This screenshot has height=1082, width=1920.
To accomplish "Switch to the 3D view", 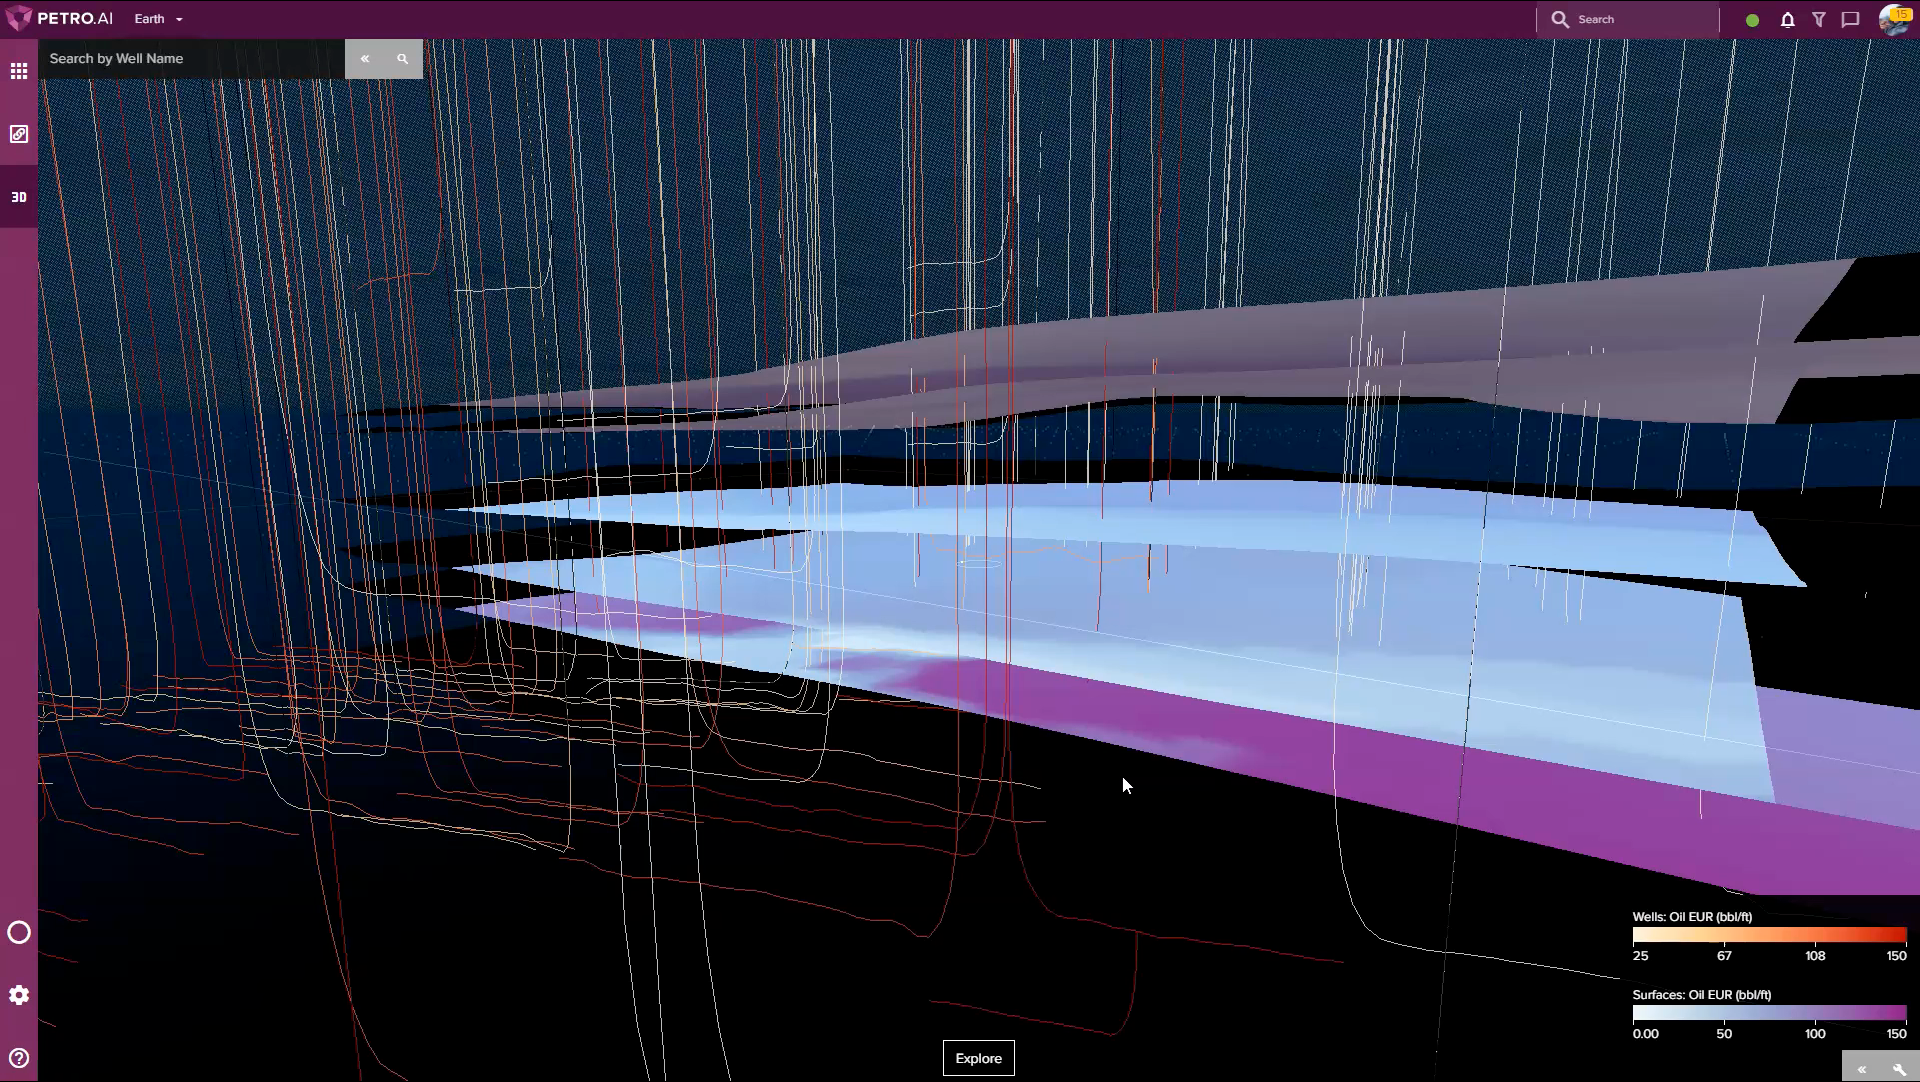I will pyautogui.click(x=19, y=197).
